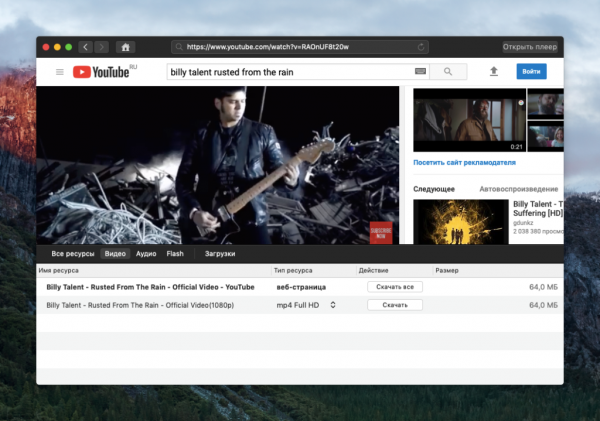Open the ad video thumbnail showing 0:21
The image size is (600, 421).
click(x=470, y=120)
